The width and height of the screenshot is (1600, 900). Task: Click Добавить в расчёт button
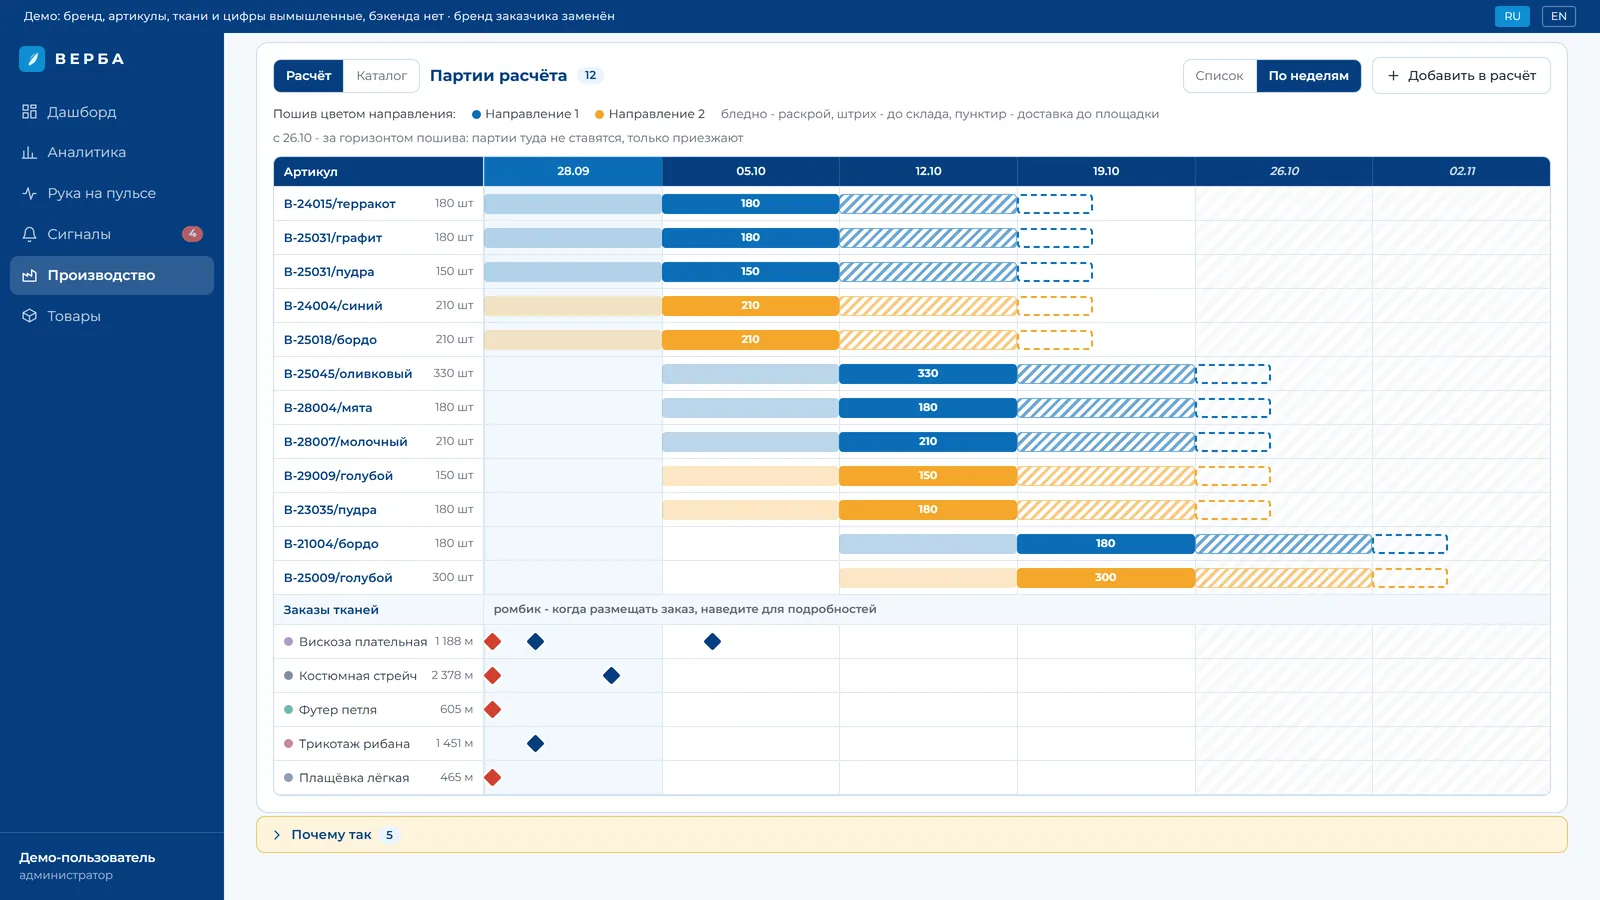coord(1461,76)
